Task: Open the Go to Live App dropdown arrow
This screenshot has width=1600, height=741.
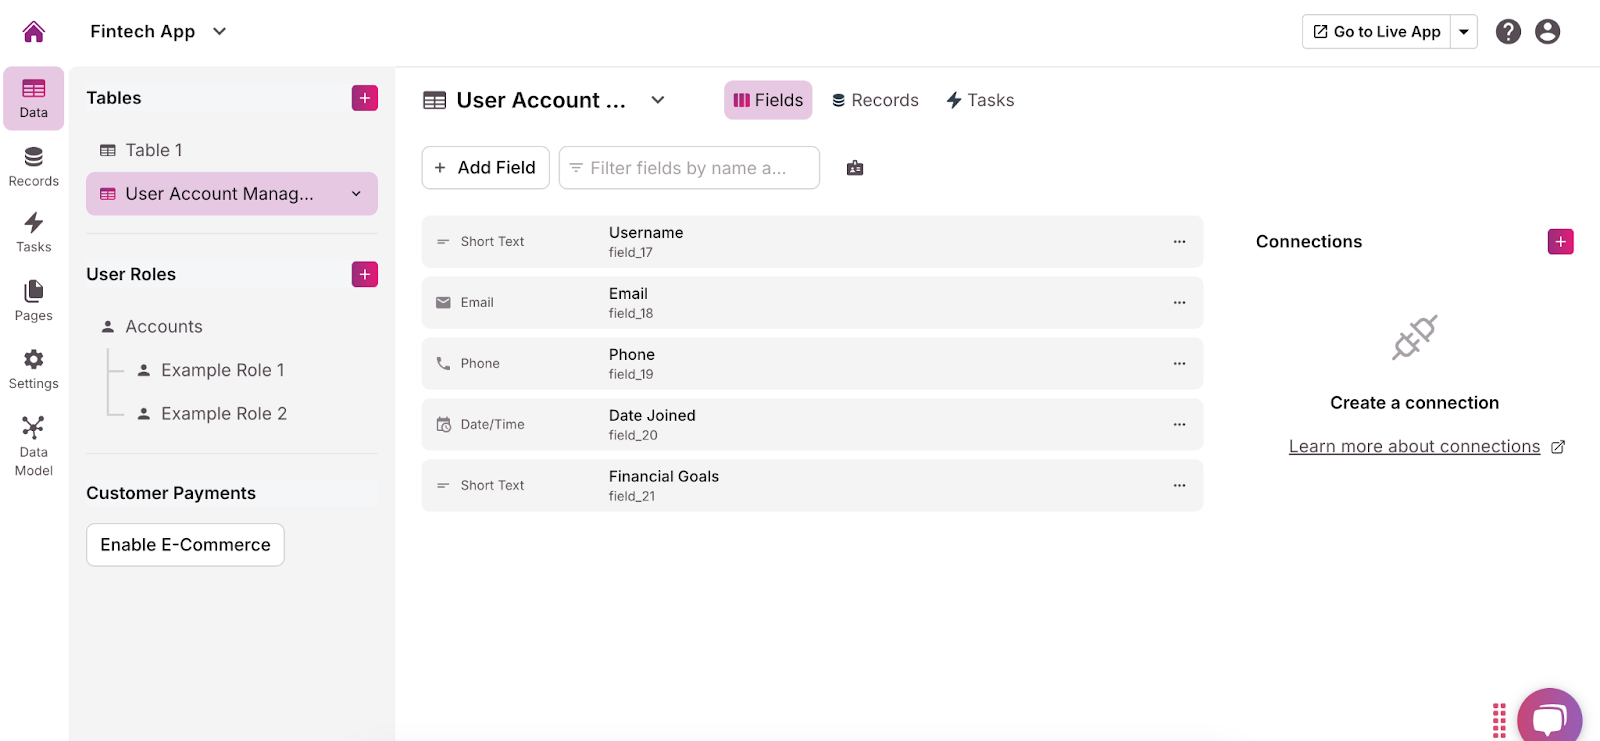Action: pos(1464,32)
